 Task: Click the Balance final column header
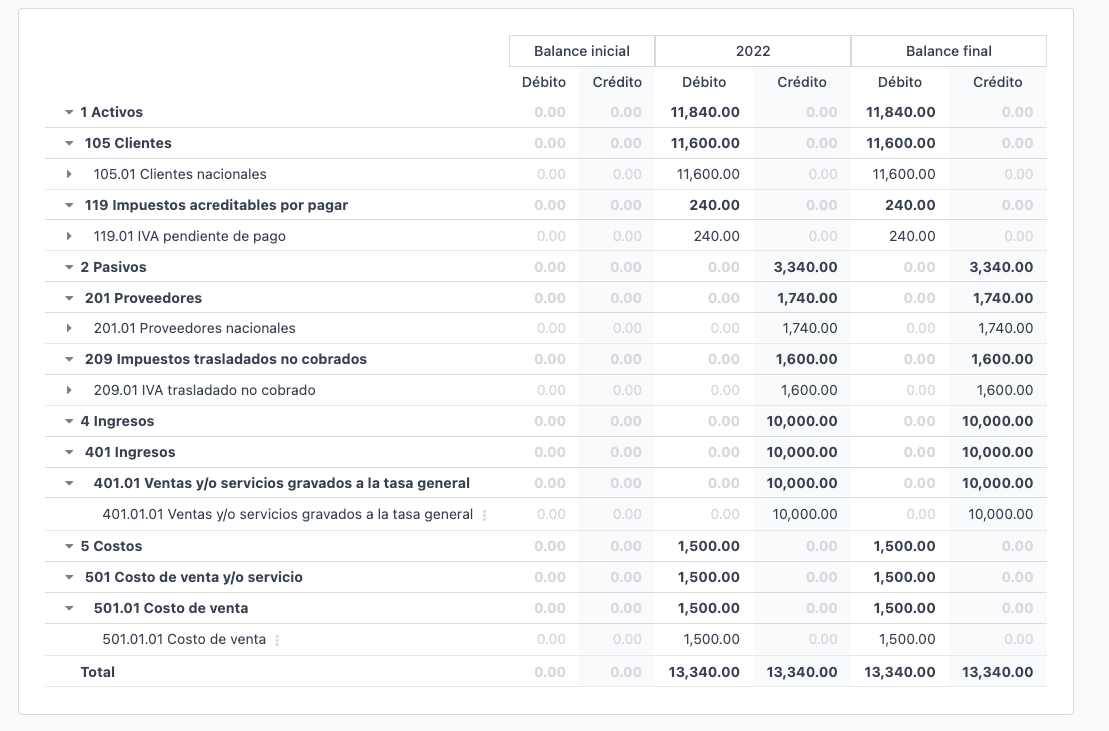tap(948, 51)
